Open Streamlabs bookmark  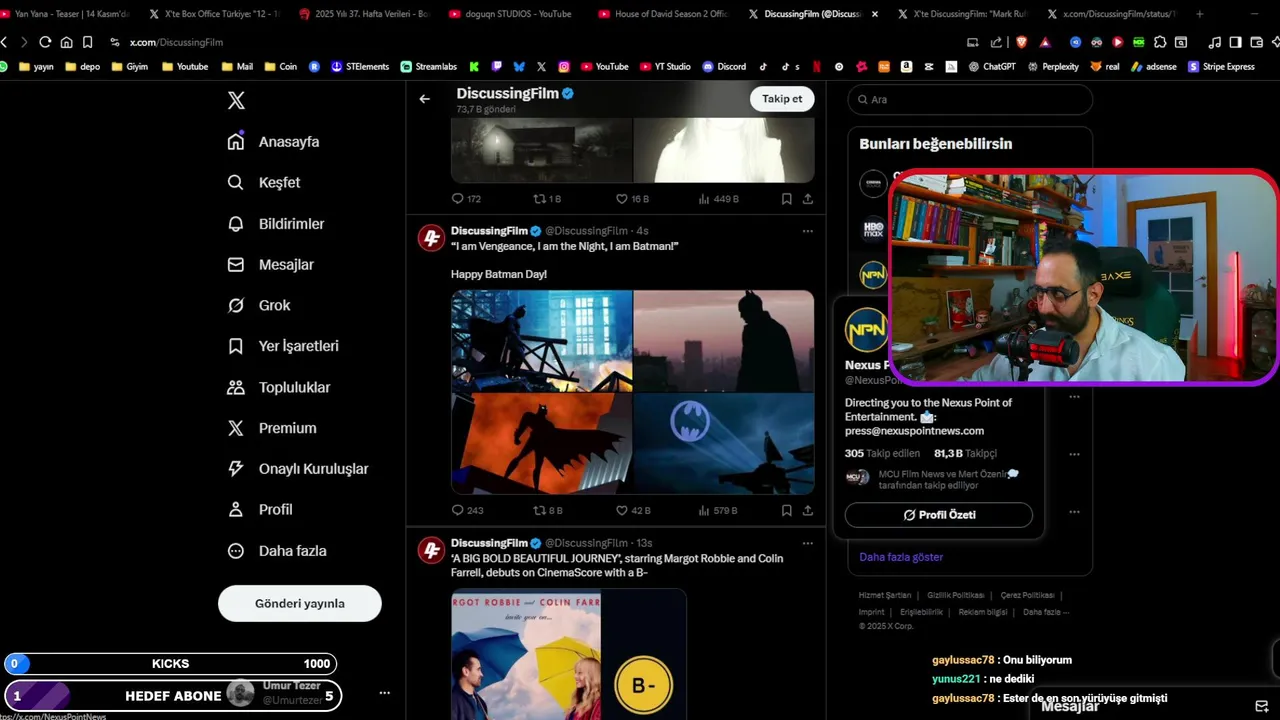point(429,67)
